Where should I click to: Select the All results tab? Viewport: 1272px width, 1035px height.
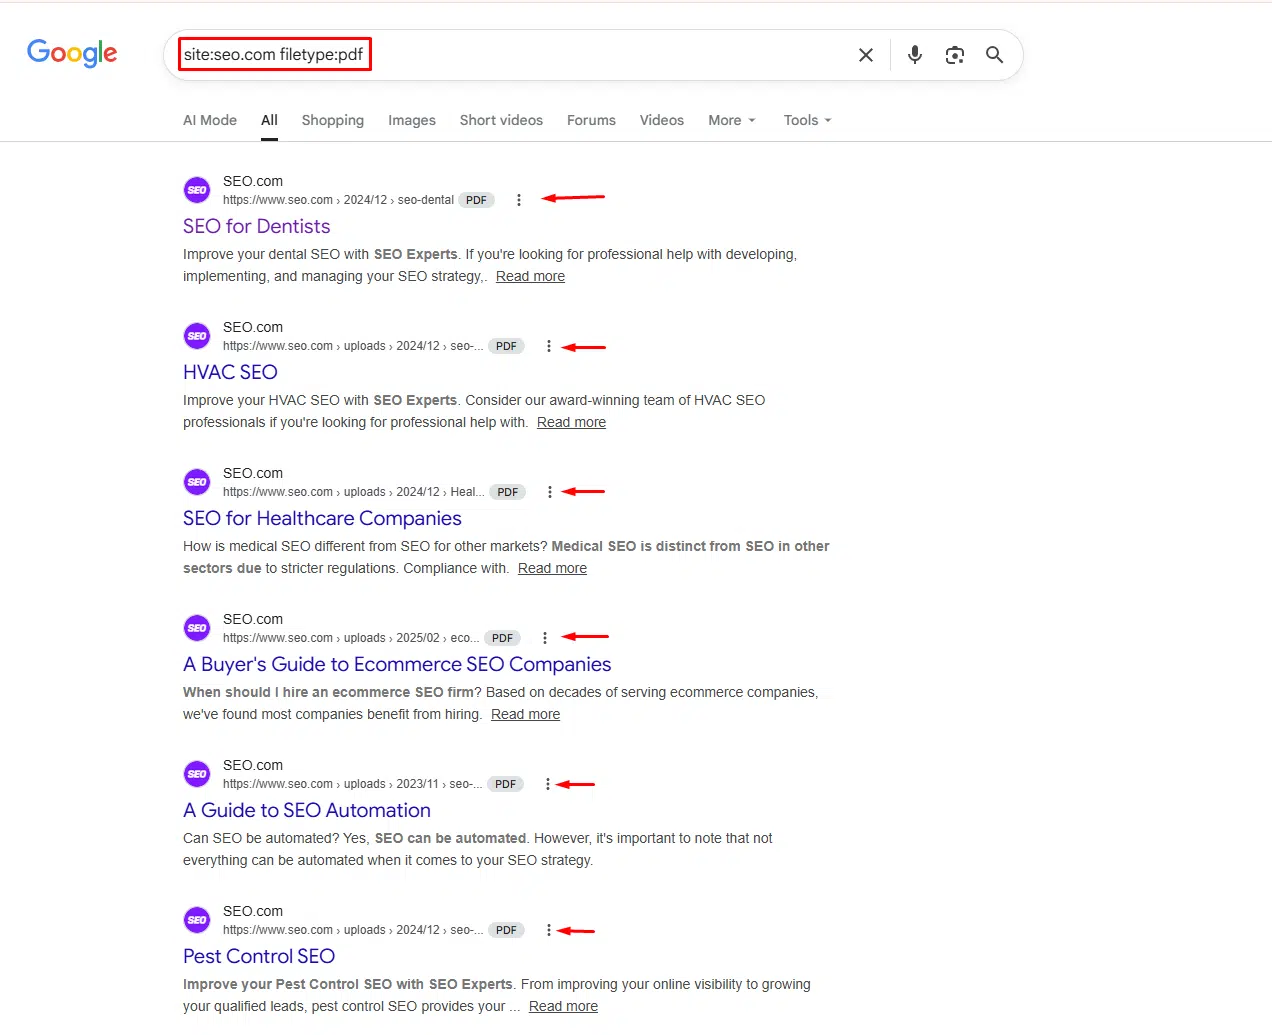pyautogui.click(x=269, y=120)
